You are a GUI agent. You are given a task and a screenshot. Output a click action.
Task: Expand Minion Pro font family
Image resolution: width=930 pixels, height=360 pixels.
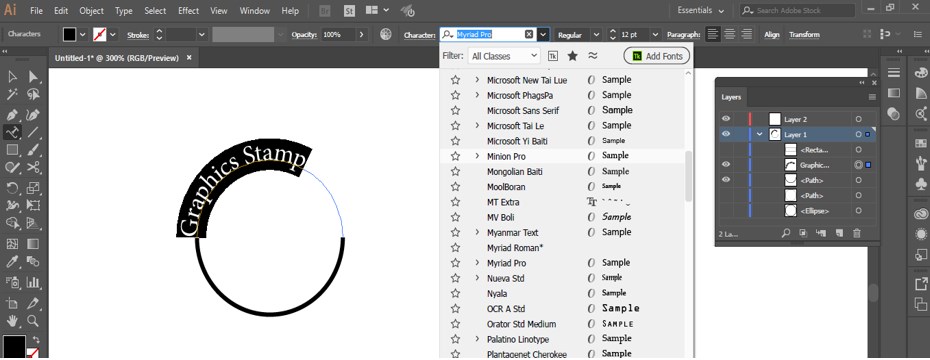tap(477, 156)
